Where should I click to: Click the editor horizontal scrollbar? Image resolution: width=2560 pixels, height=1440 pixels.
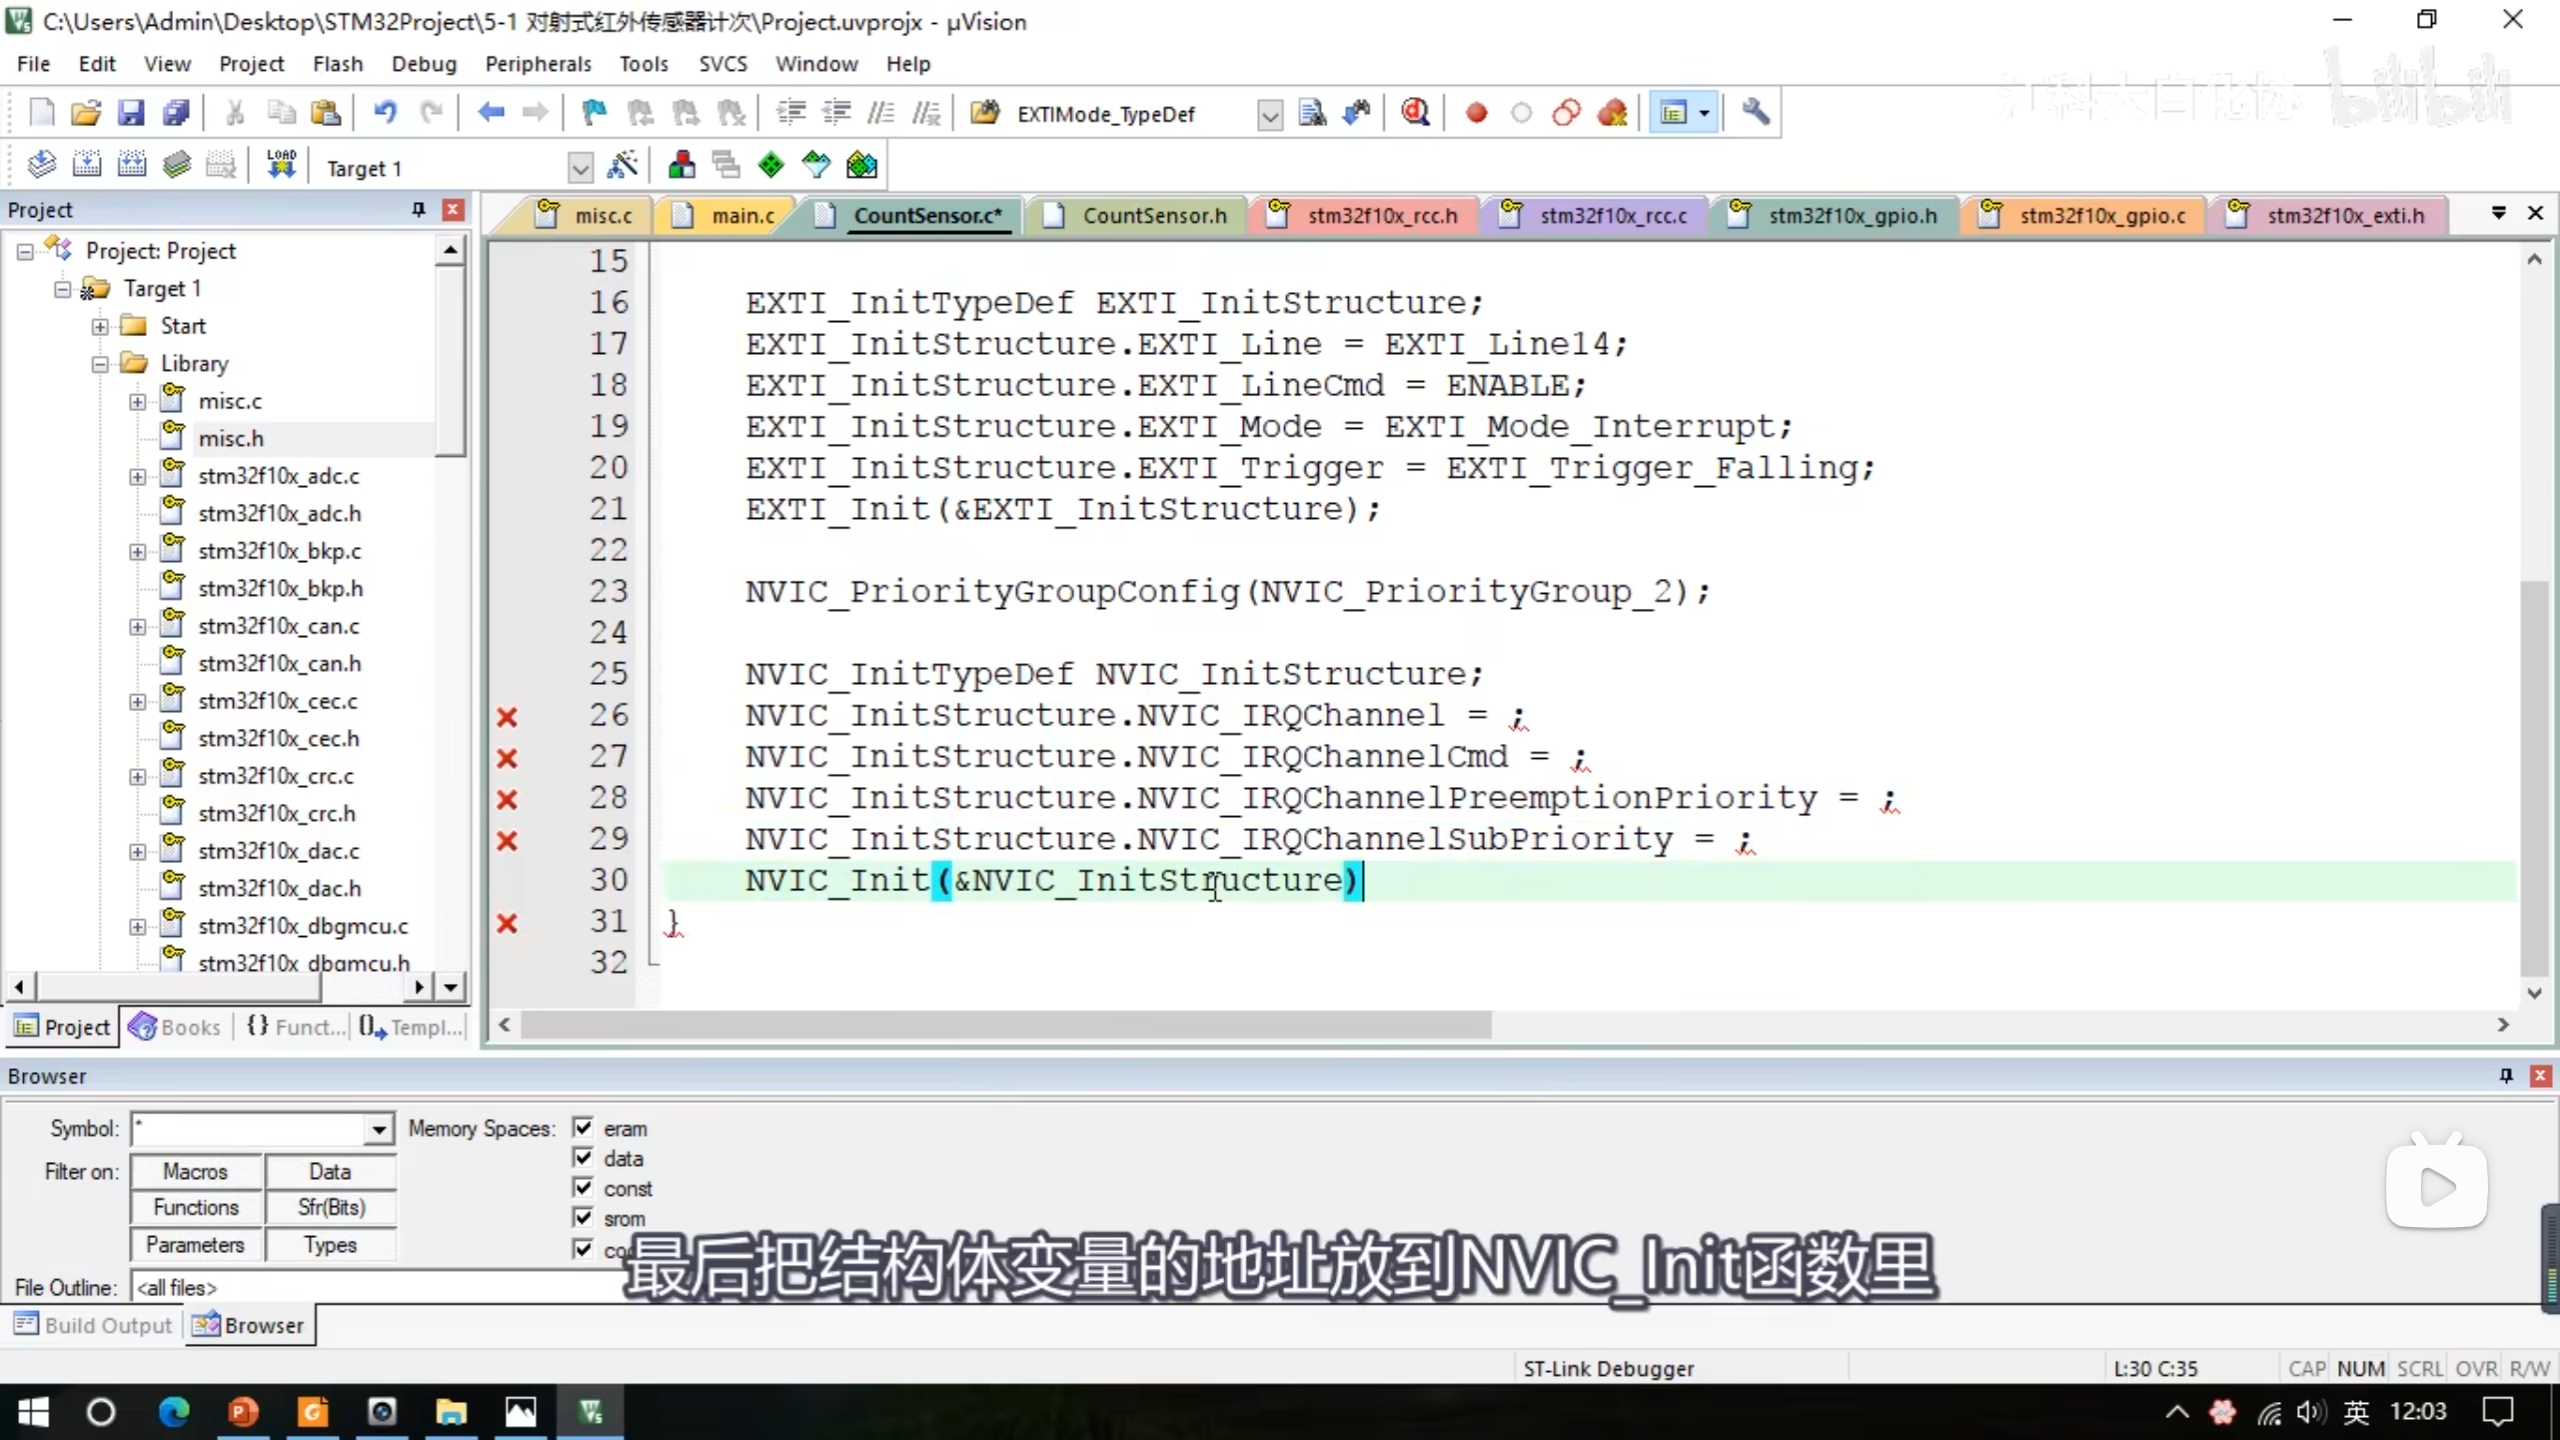point(1005,1025)
